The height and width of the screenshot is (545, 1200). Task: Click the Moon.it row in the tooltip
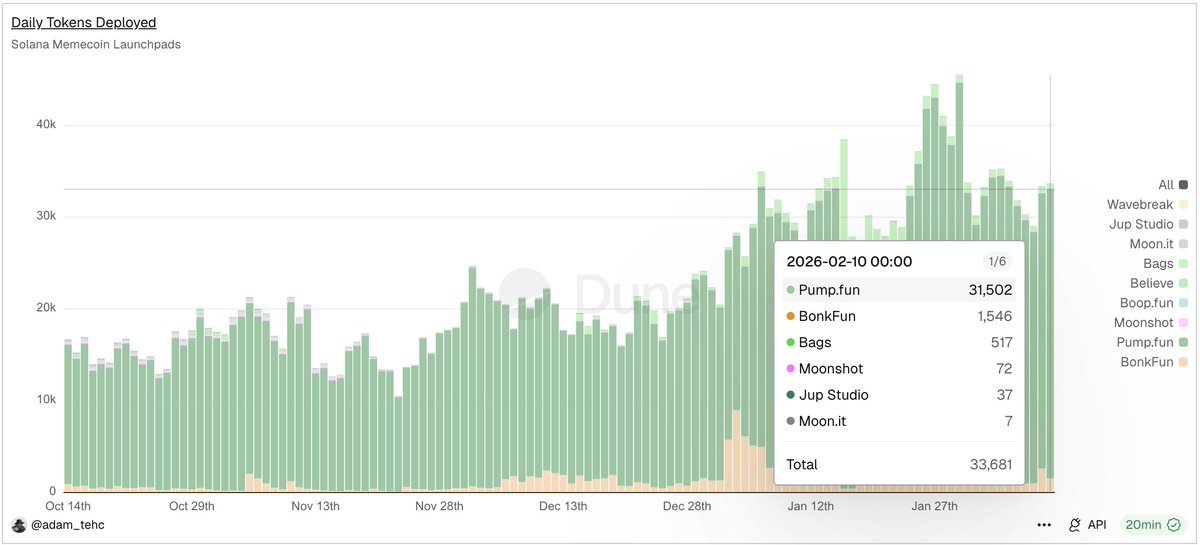click(x=899, y=421)
